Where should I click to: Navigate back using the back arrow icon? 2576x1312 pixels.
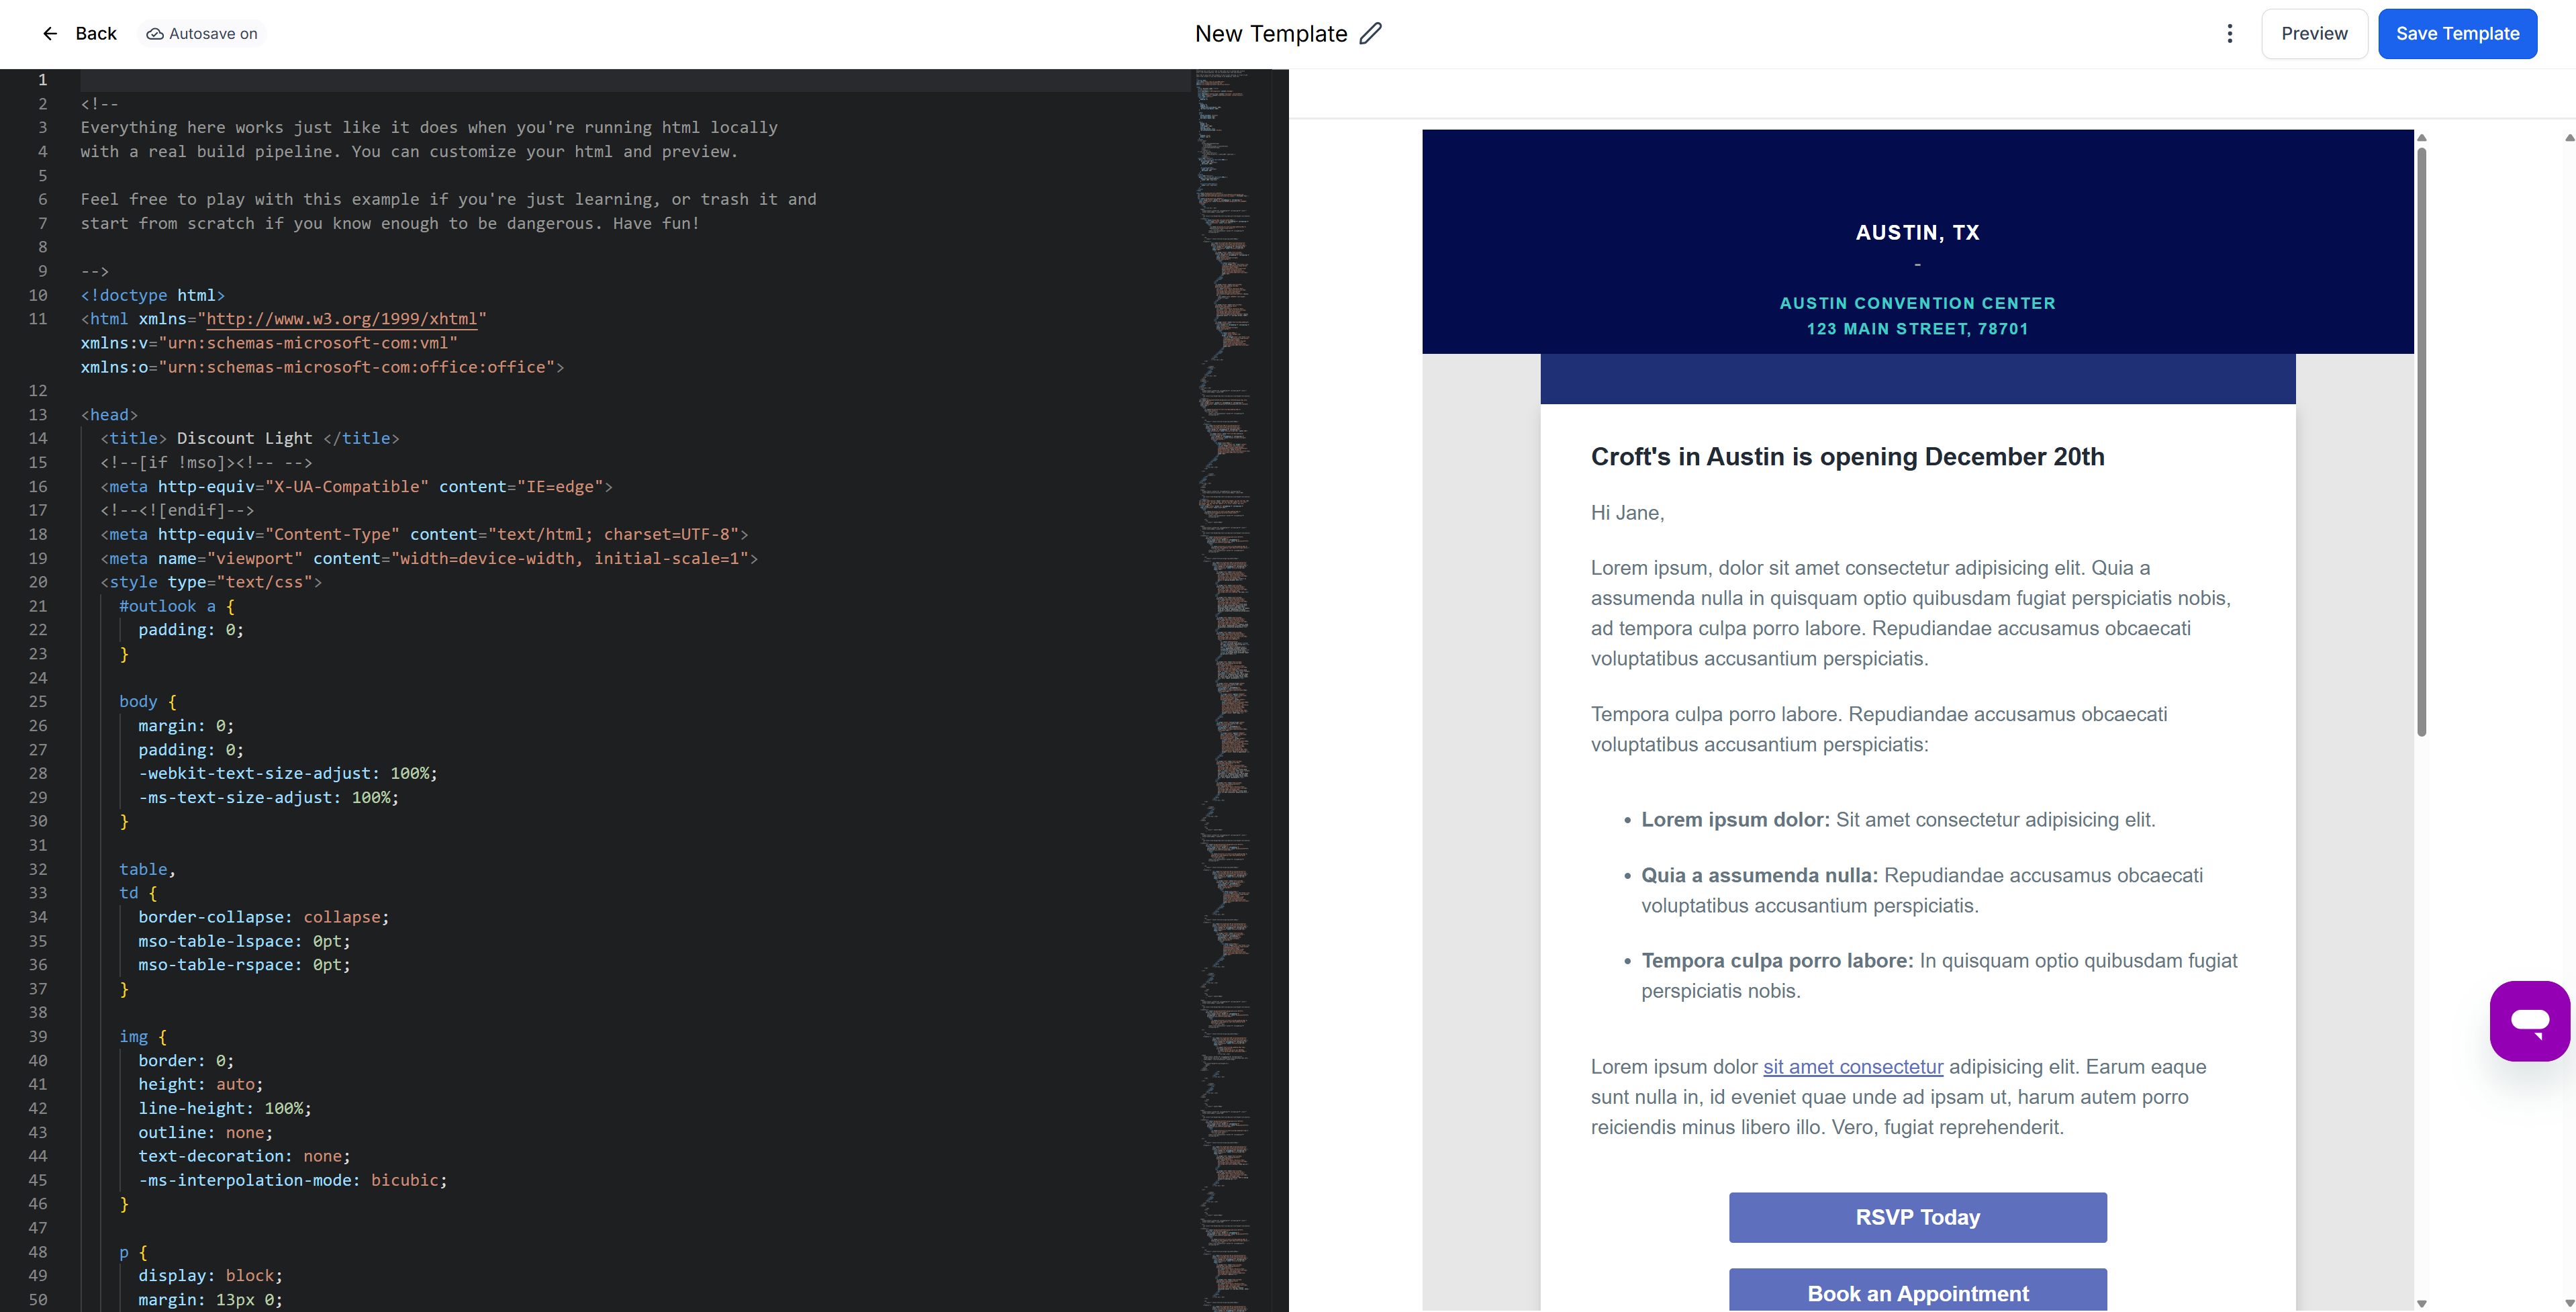coord(50,33)
